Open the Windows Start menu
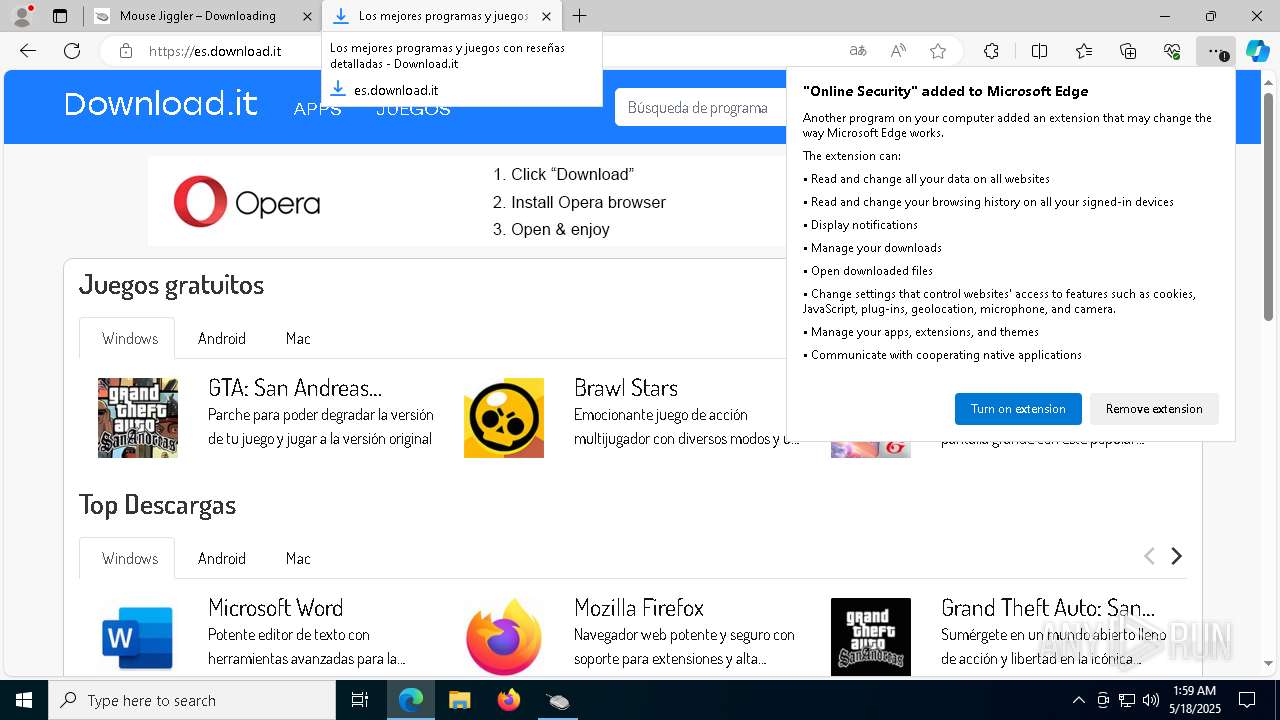 click(x=24, y=700)
